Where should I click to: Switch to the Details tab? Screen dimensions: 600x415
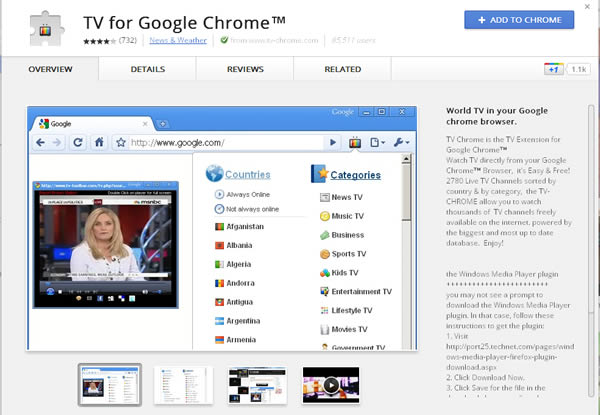pos(148,69)
